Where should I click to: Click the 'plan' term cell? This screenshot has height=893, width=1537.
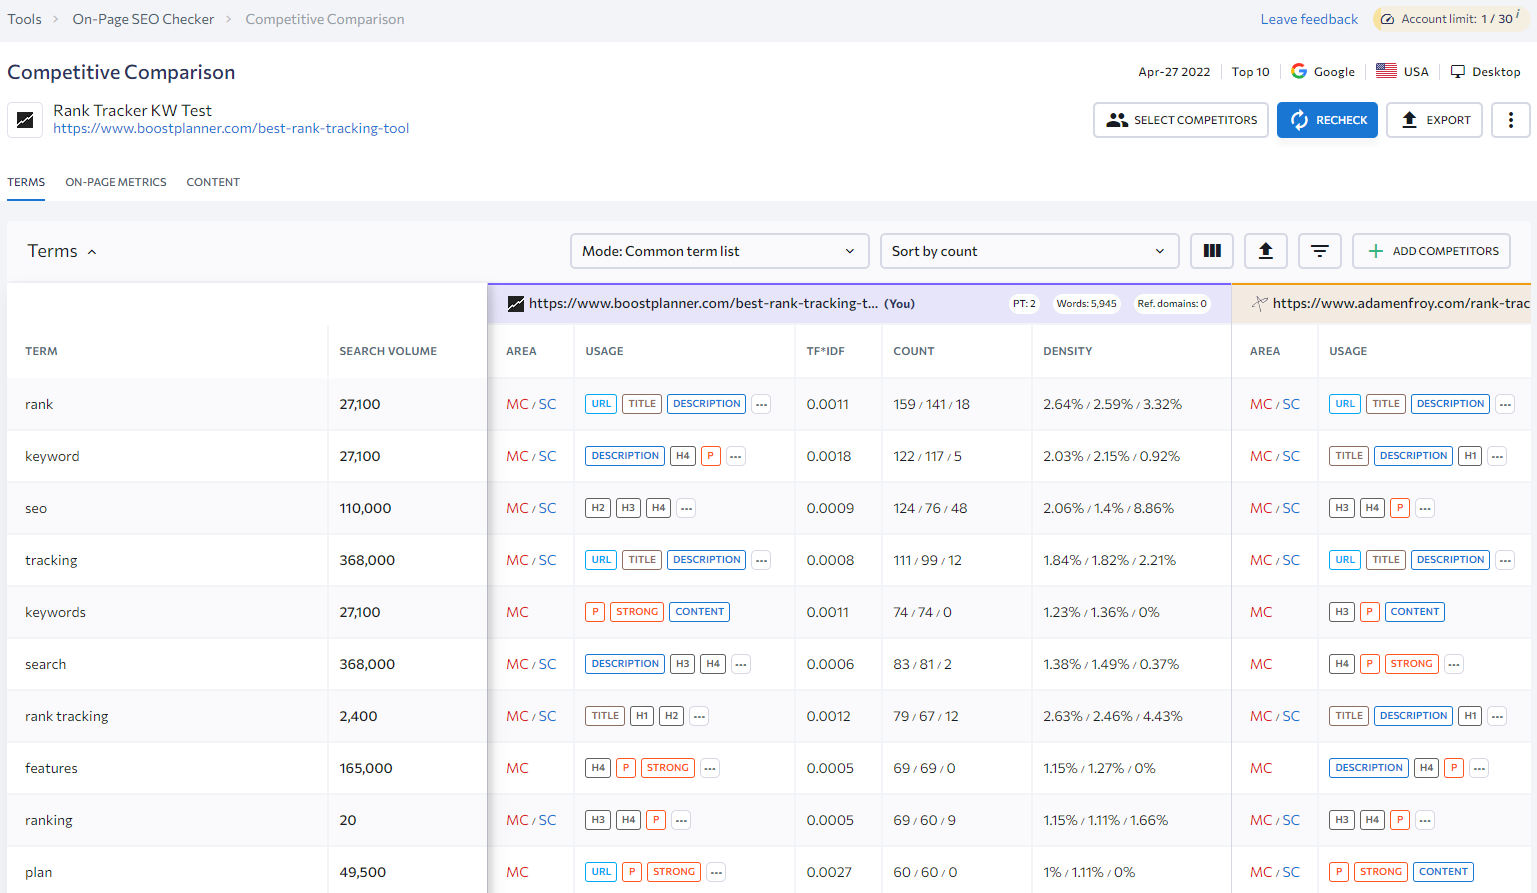coord(39,872)
